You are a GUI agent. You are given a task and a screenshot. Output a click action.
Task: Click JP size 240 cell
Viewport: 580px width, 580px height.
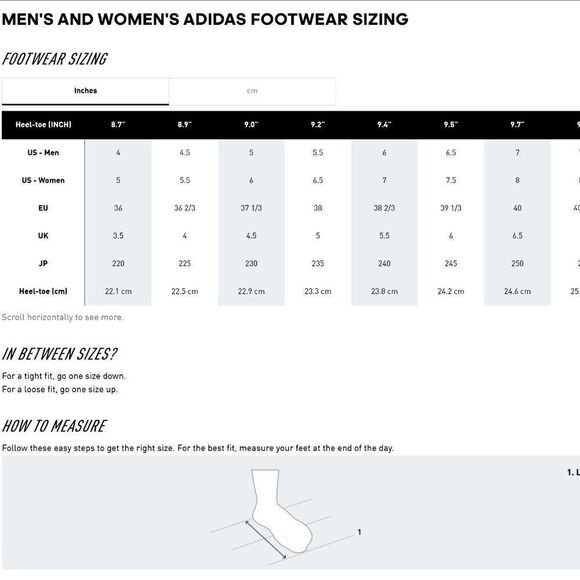[x=384, y=263]
